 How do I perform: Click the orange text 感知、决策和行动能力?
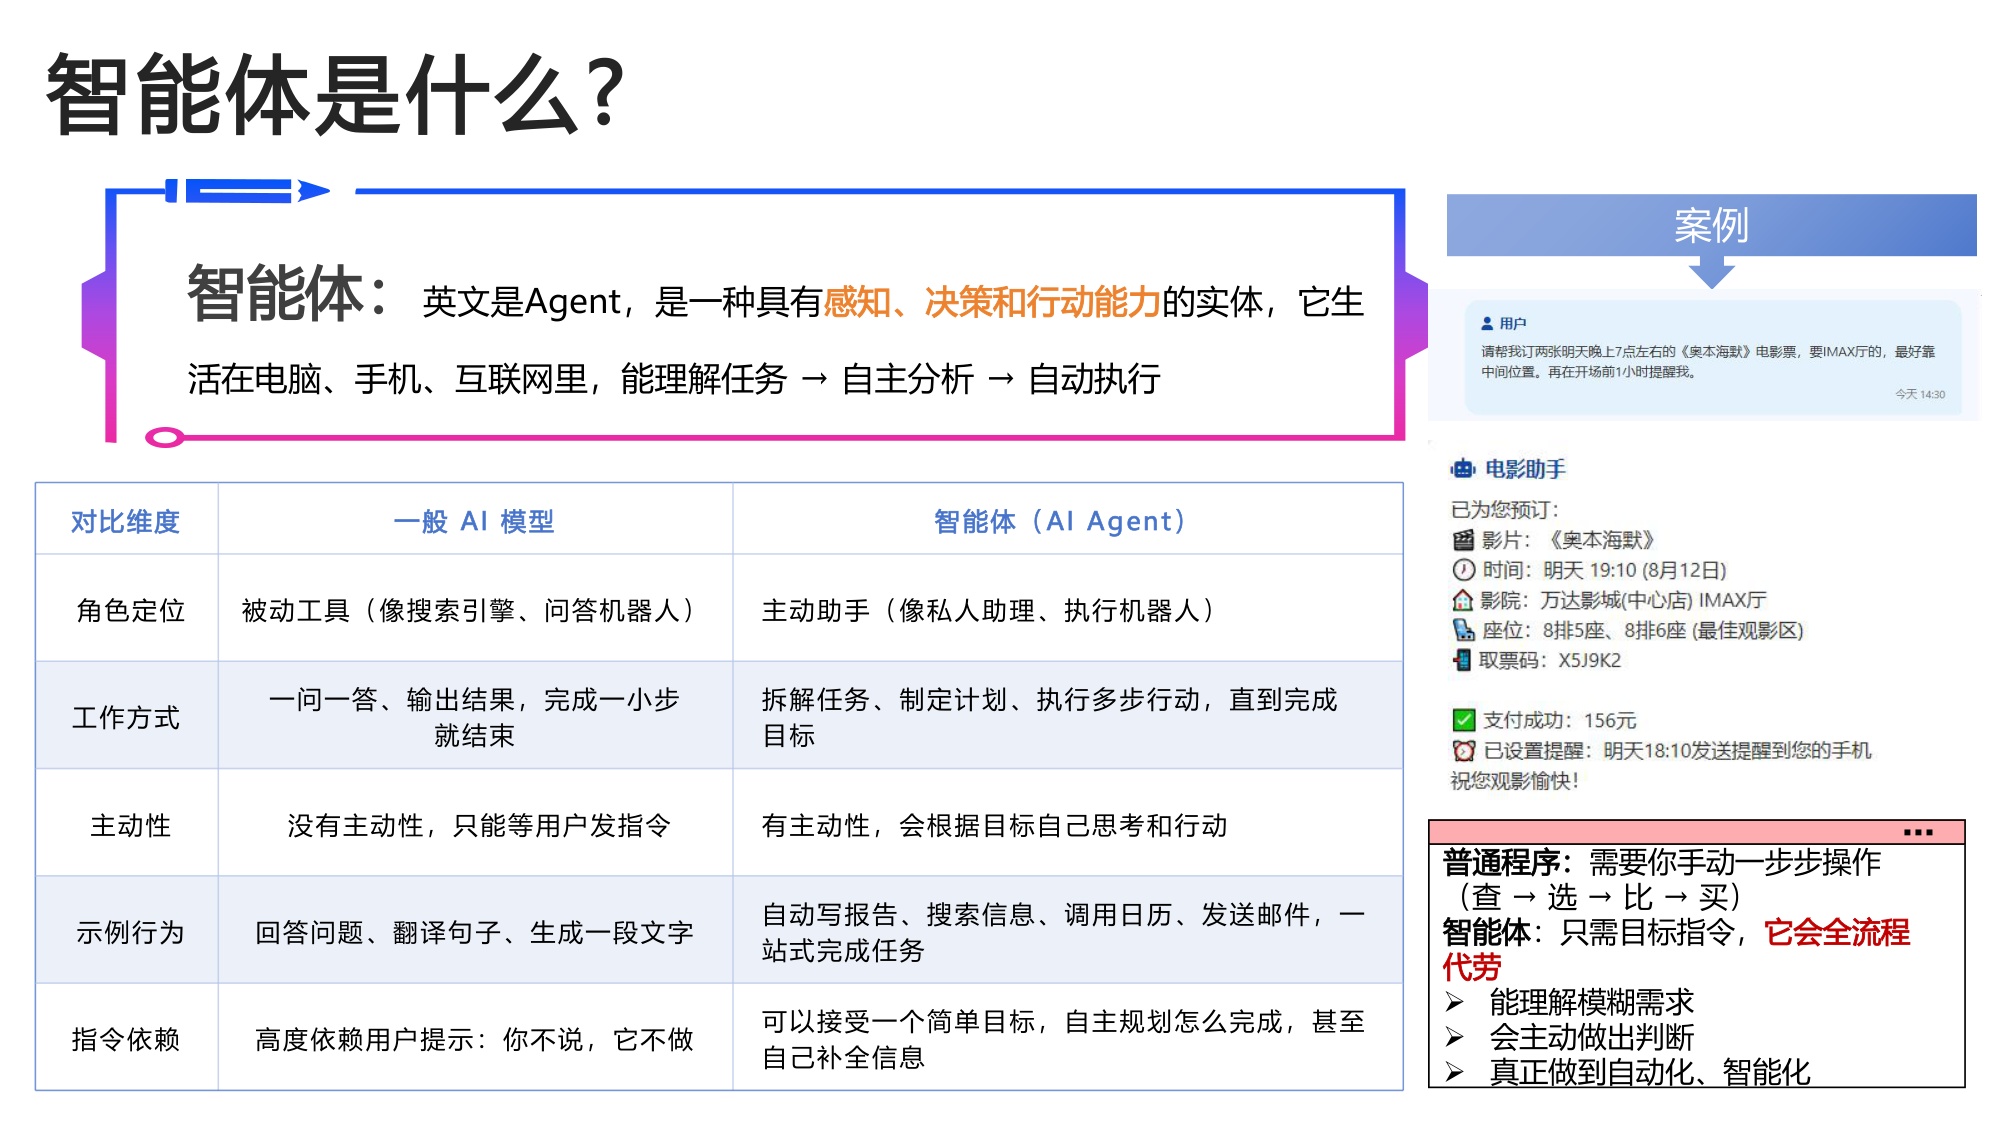click(x=991, y=301)
